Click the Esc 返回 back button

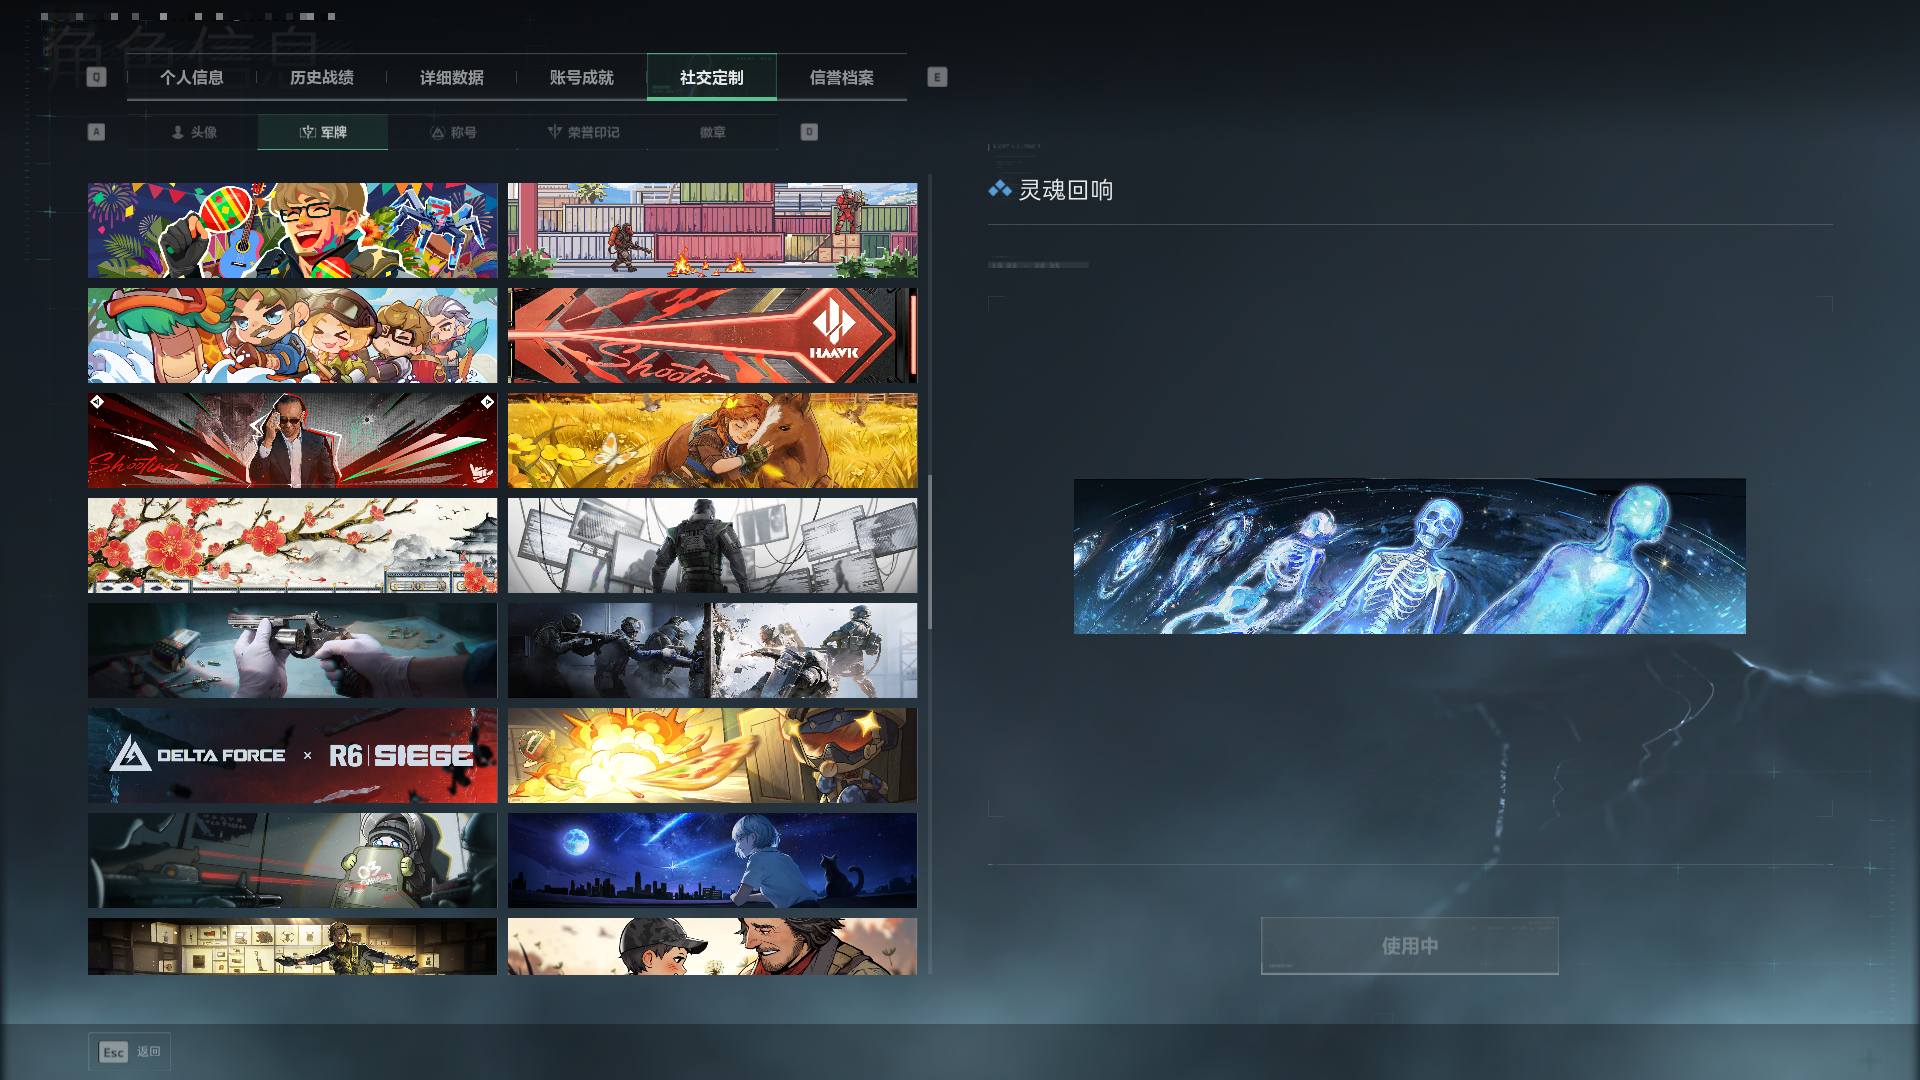[130, 1052]
